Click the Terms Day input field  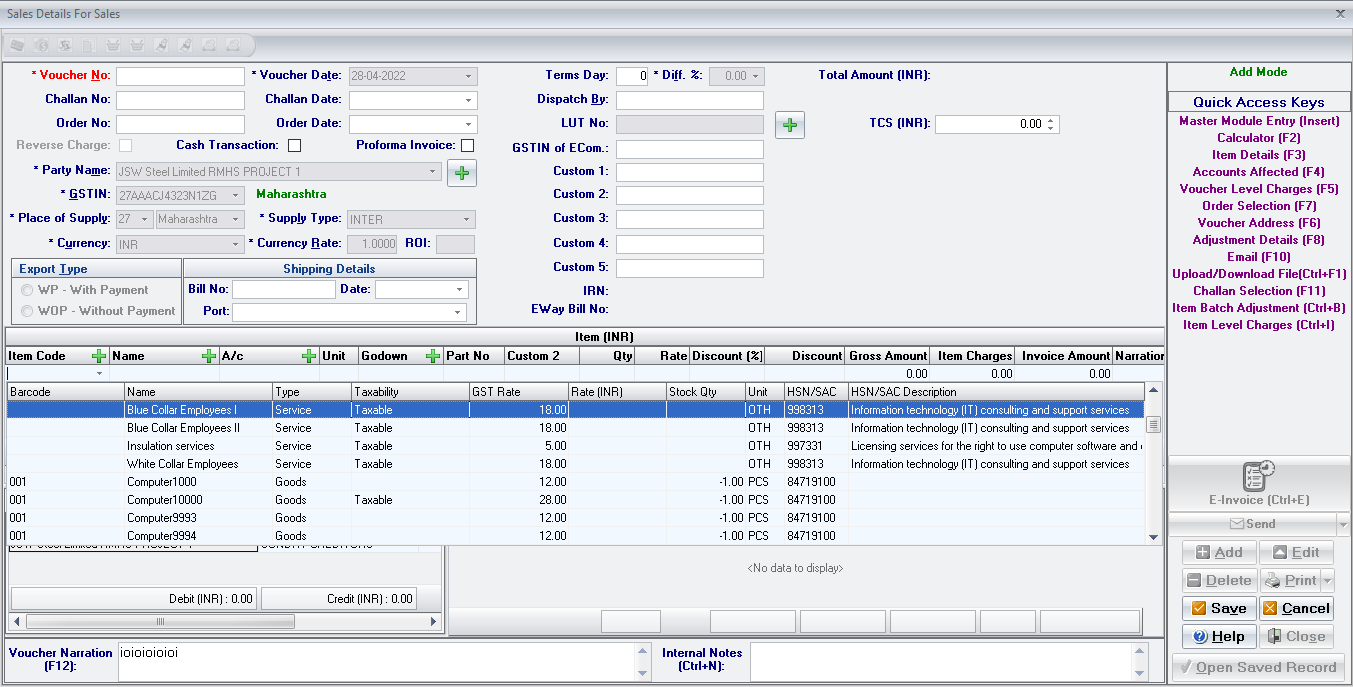coord(632,76)
